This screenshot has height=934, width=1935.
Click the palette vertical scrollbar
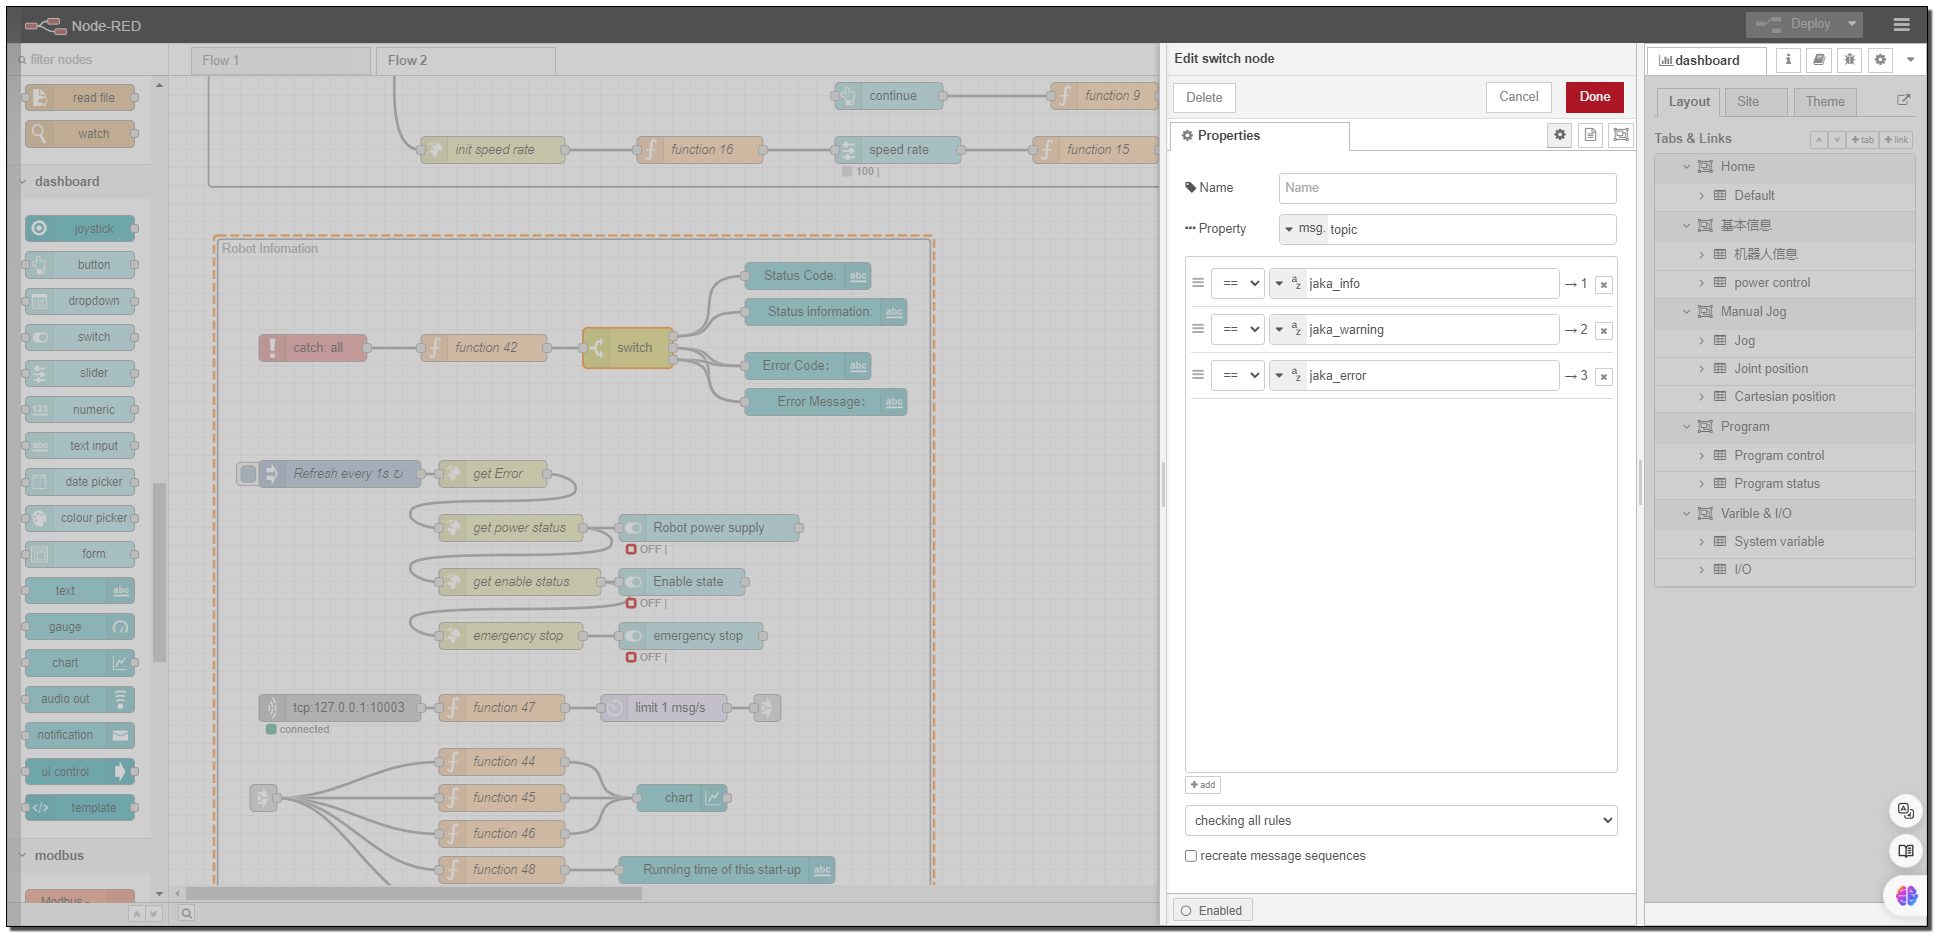point(159,572)
